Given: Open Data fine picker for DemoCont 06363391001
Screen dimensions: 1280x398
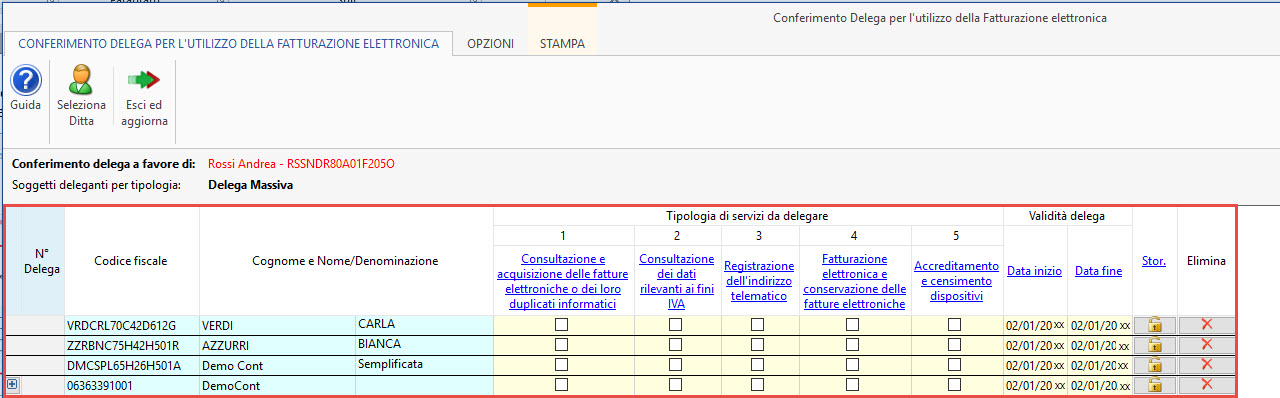Looking at the screenshot, I should point(1100,385).
